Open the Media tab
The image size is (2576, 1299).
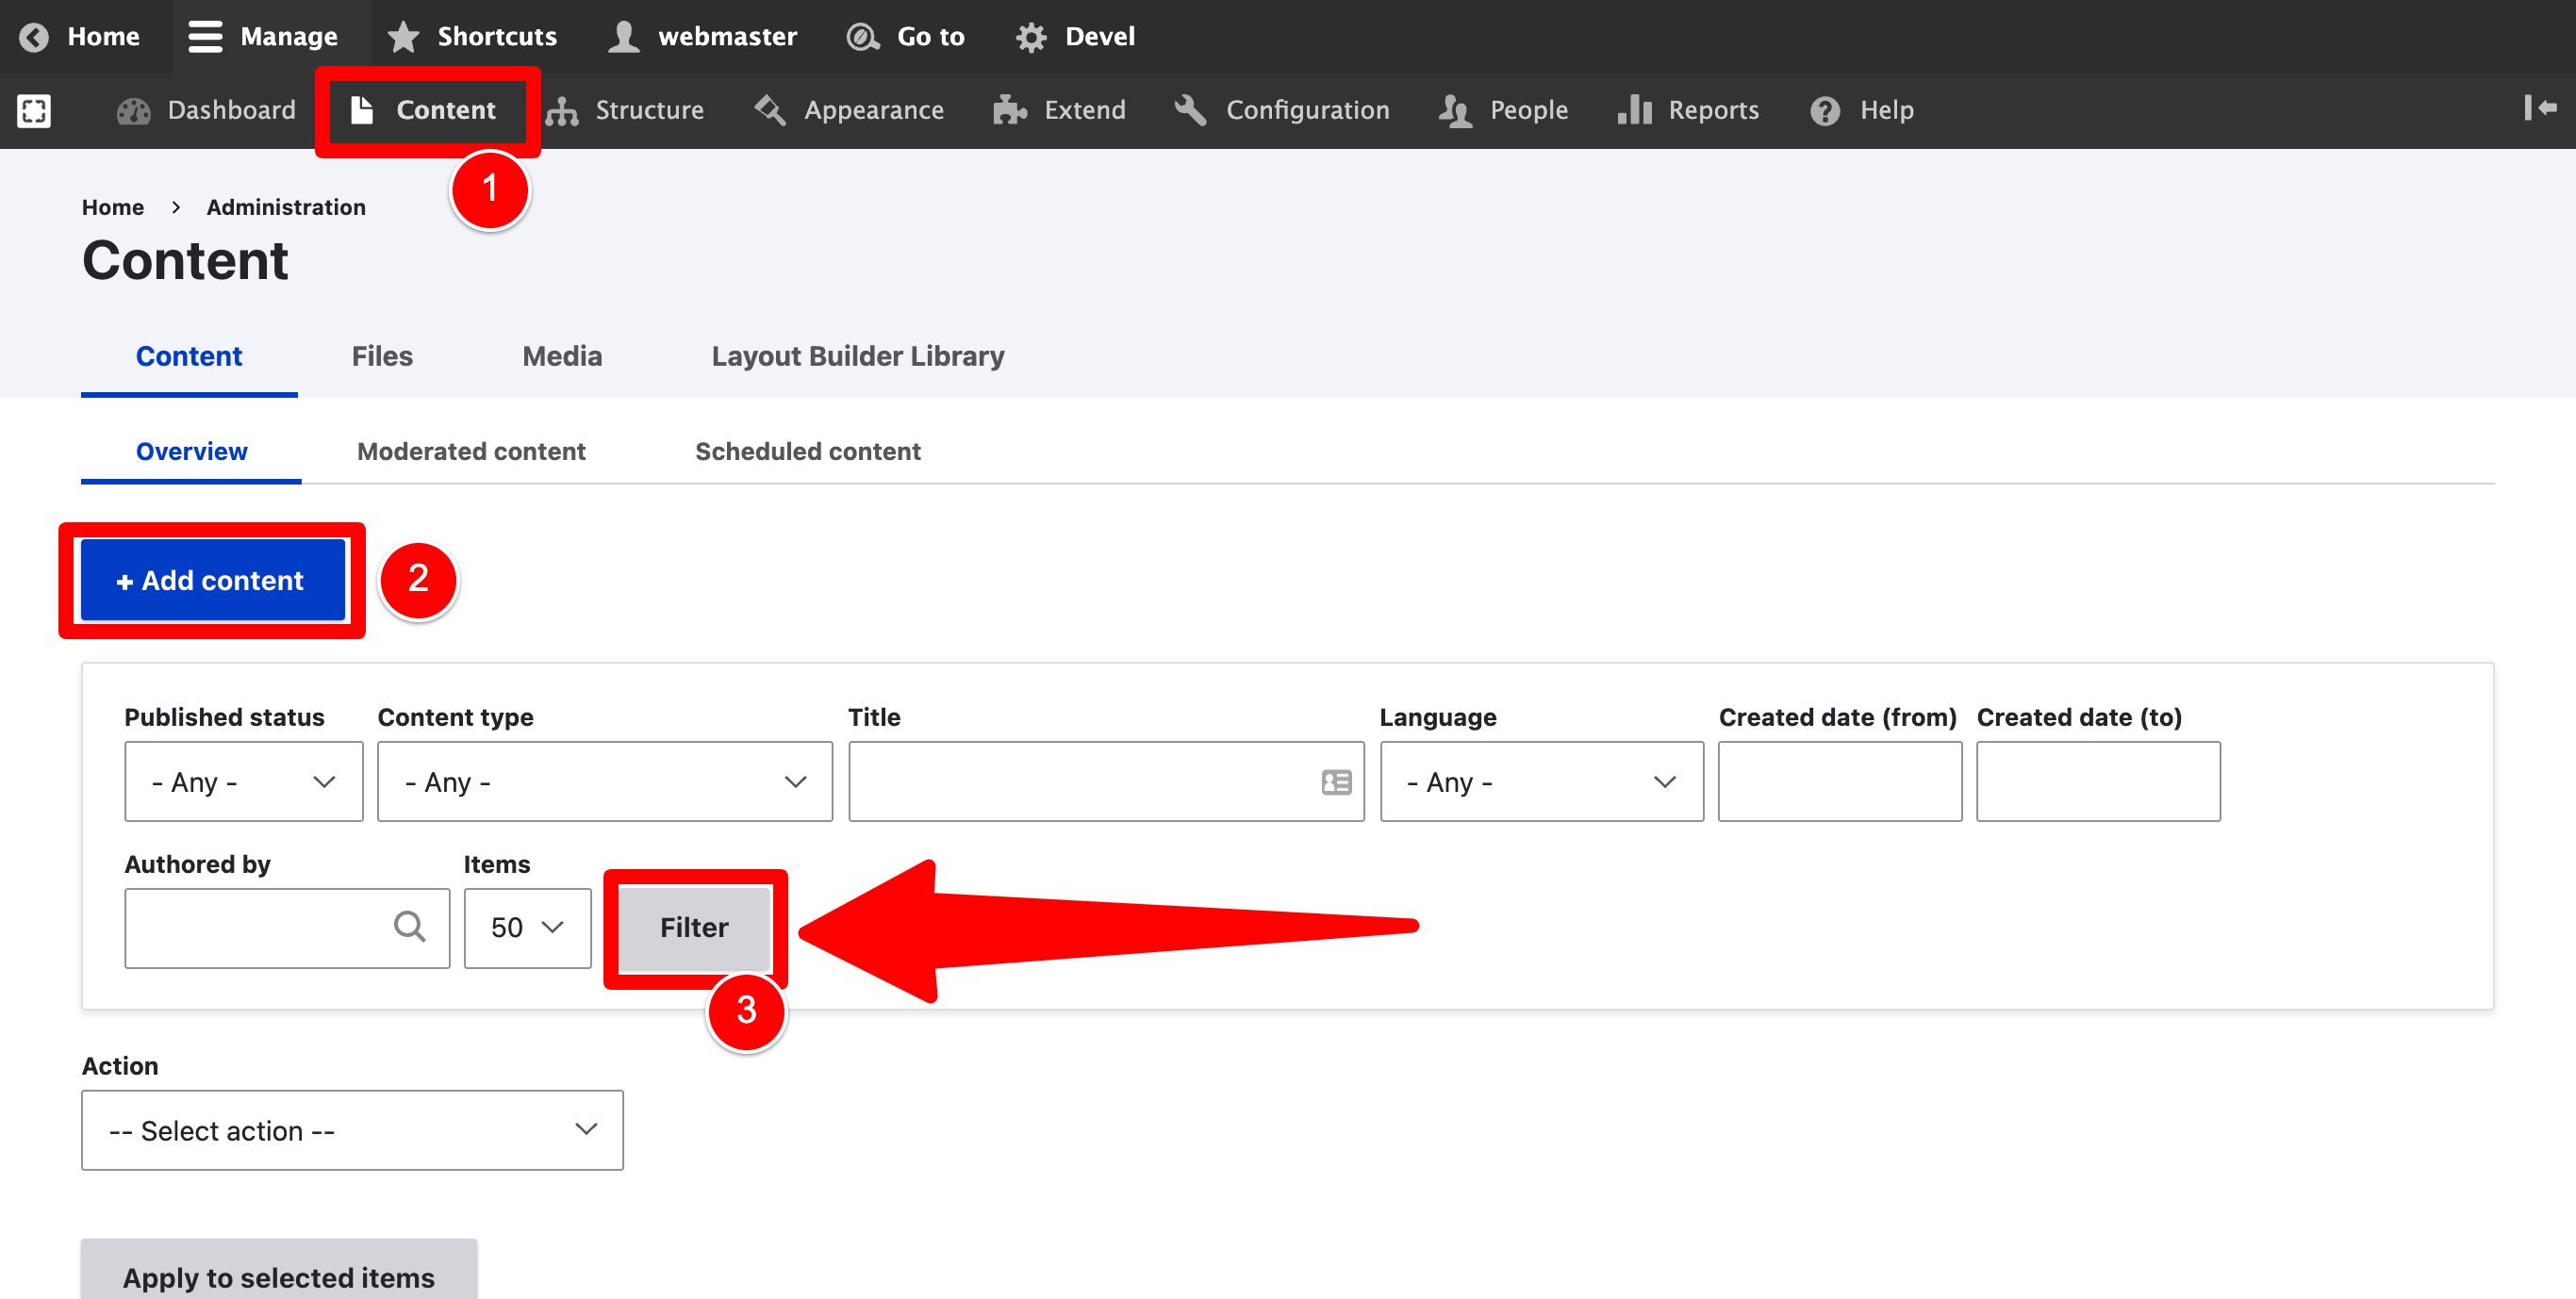tap(562, 357)
